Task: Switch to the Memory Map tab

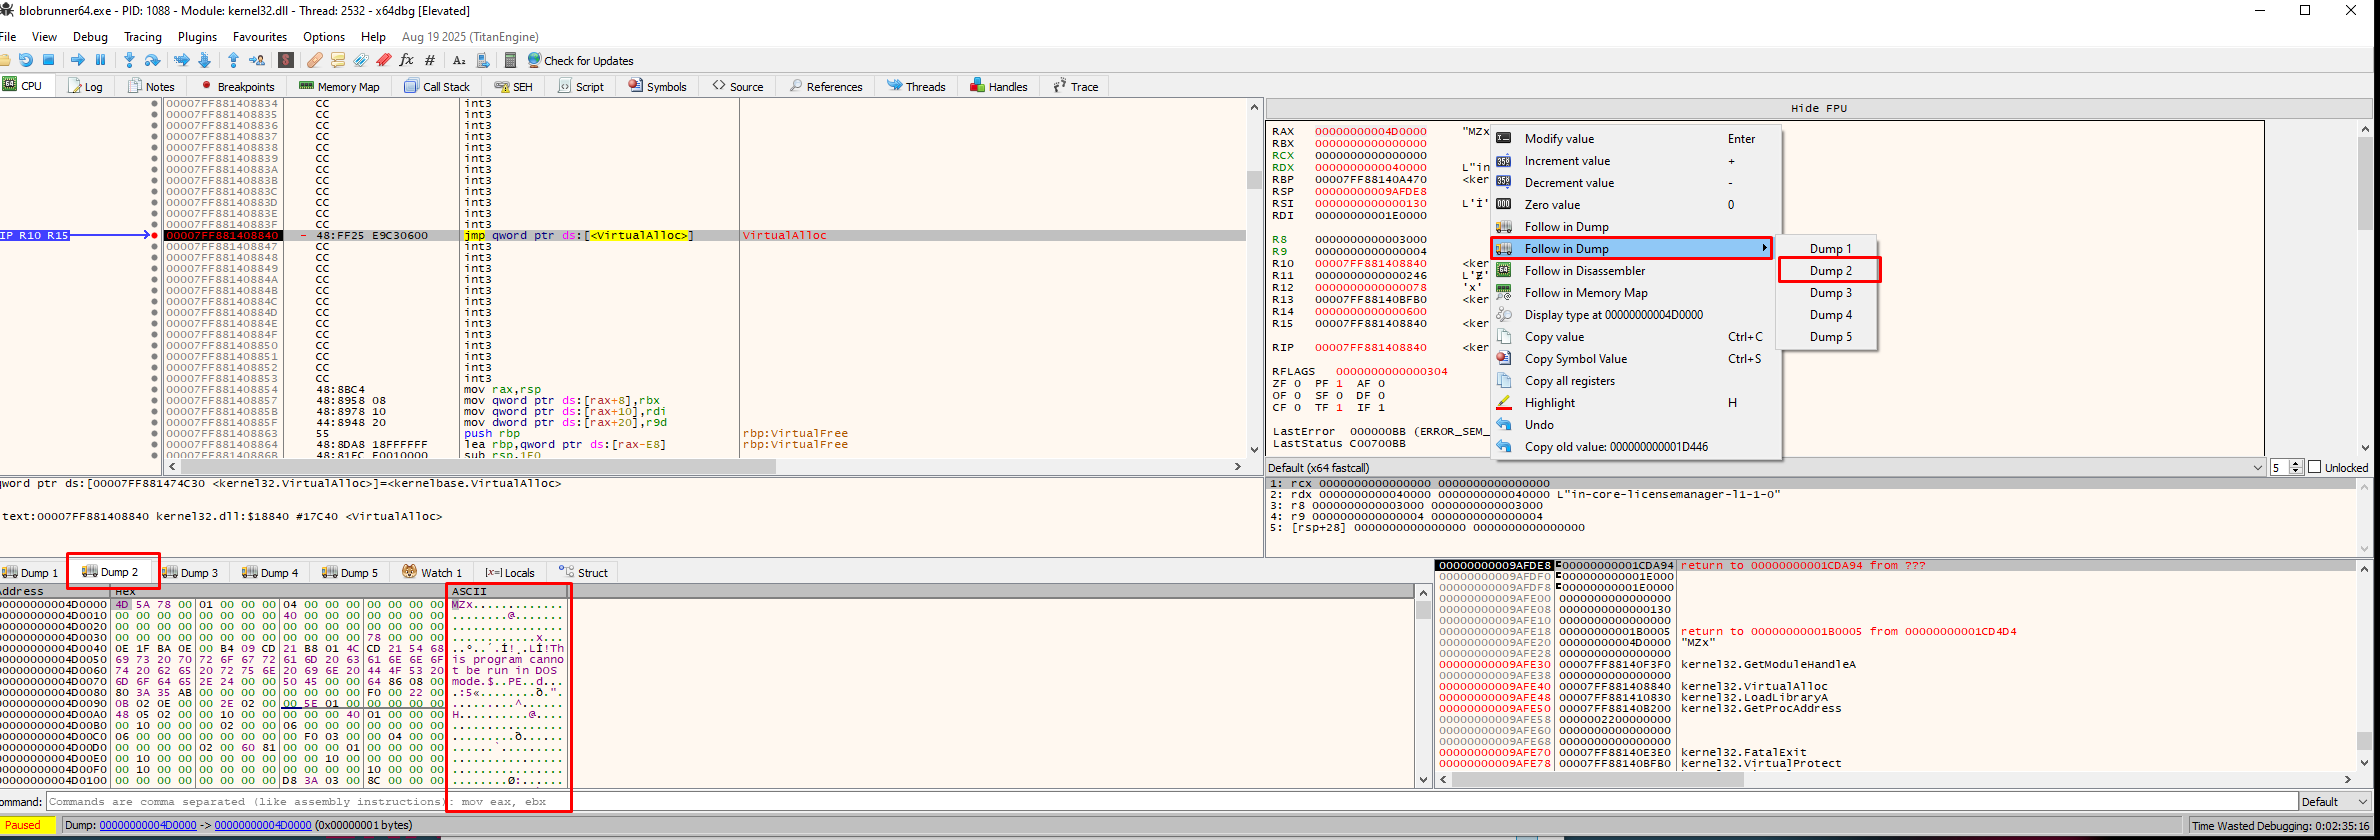Action: click(x=339, y=86)
